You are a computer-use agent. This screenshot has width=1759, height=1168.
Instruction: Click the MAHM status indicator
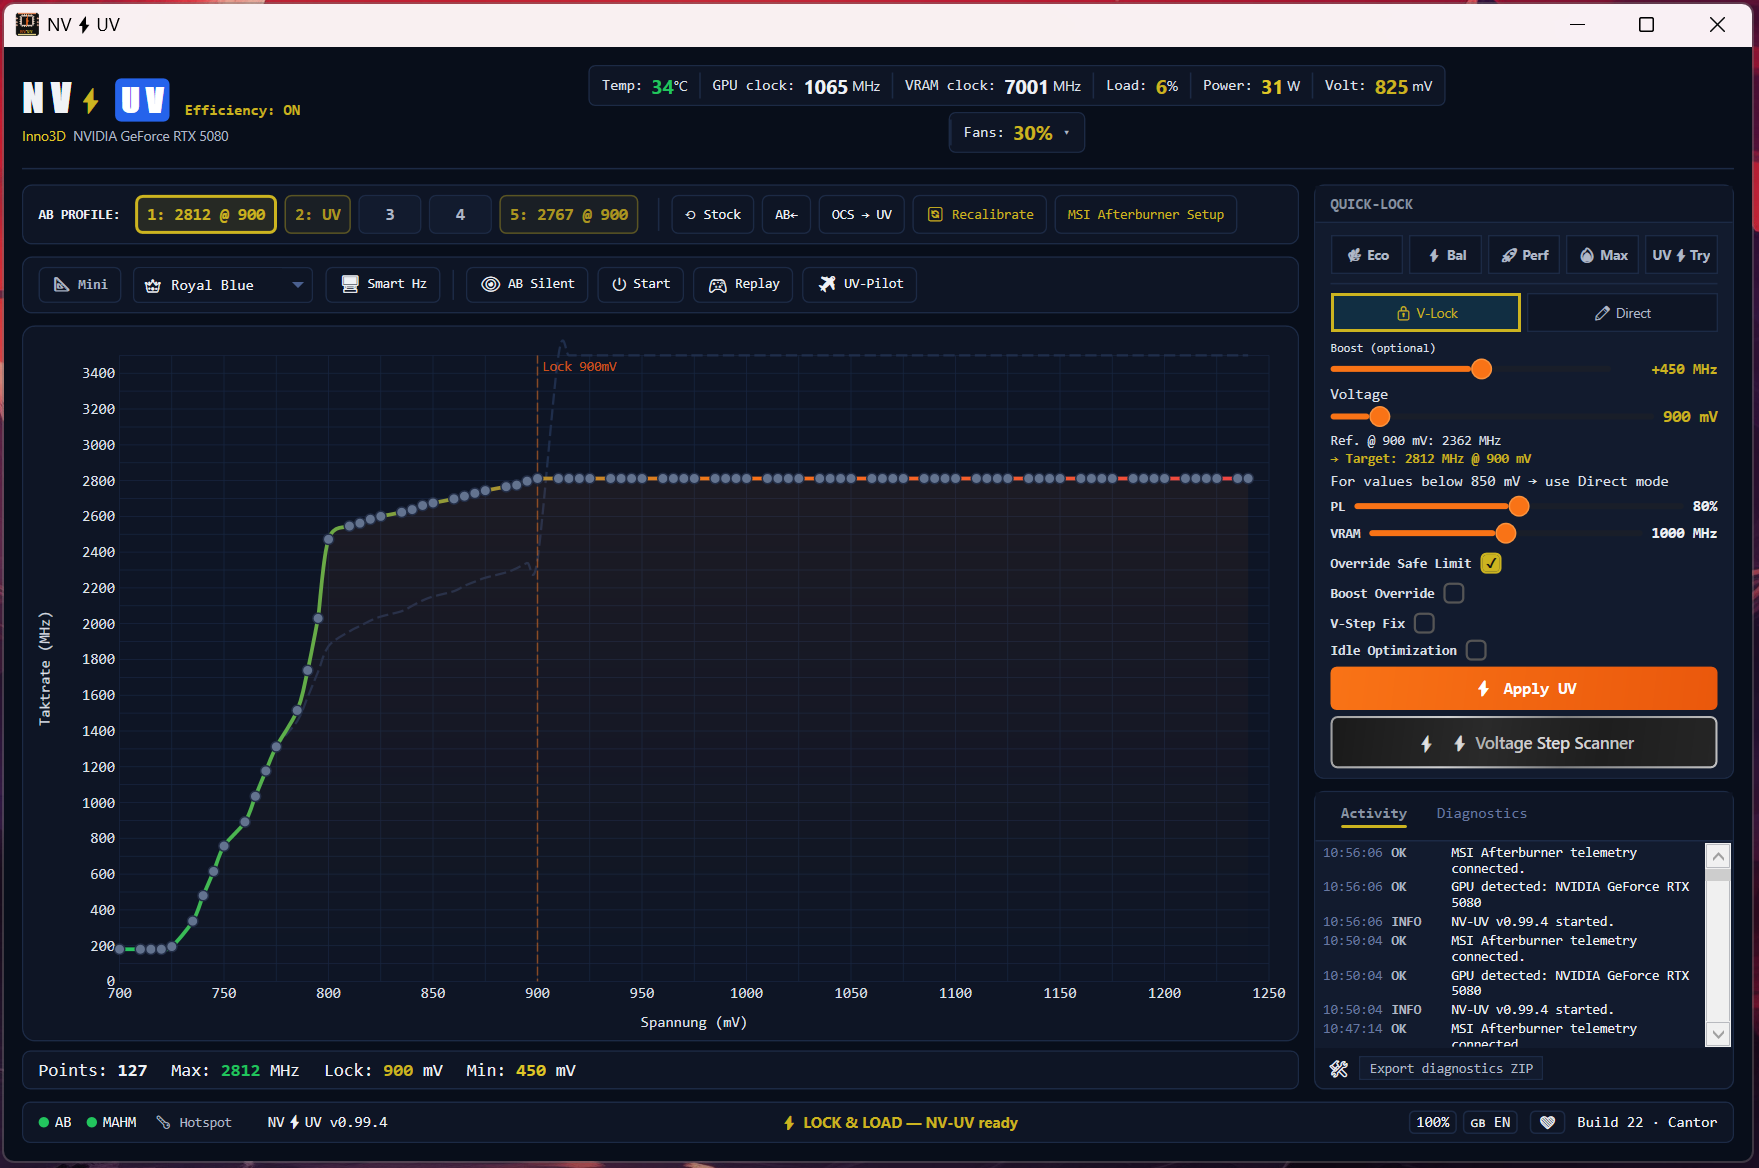111,1123
